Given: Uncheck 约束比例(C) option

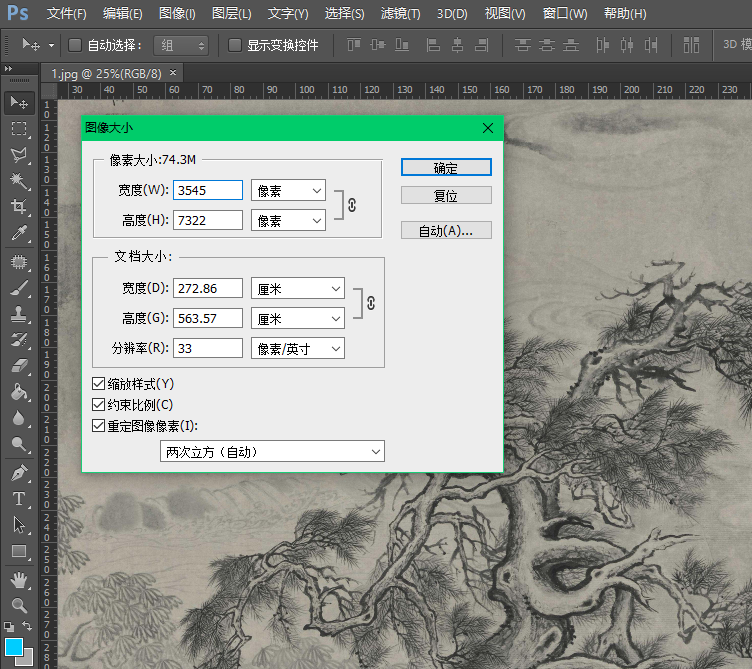Looking at the screenshot, I should [x=98, y=405].
